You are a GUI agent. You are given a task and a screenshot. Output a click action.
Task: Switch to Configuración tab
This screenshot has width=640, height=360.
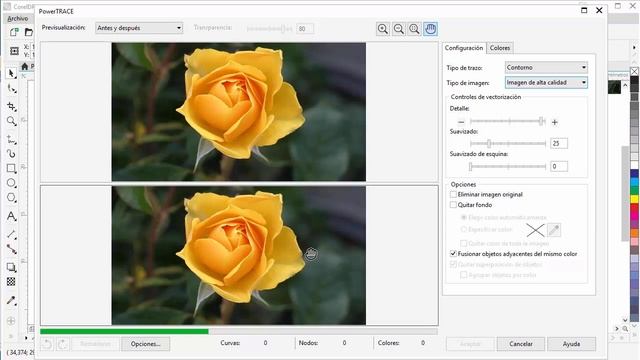coord(464,48)
